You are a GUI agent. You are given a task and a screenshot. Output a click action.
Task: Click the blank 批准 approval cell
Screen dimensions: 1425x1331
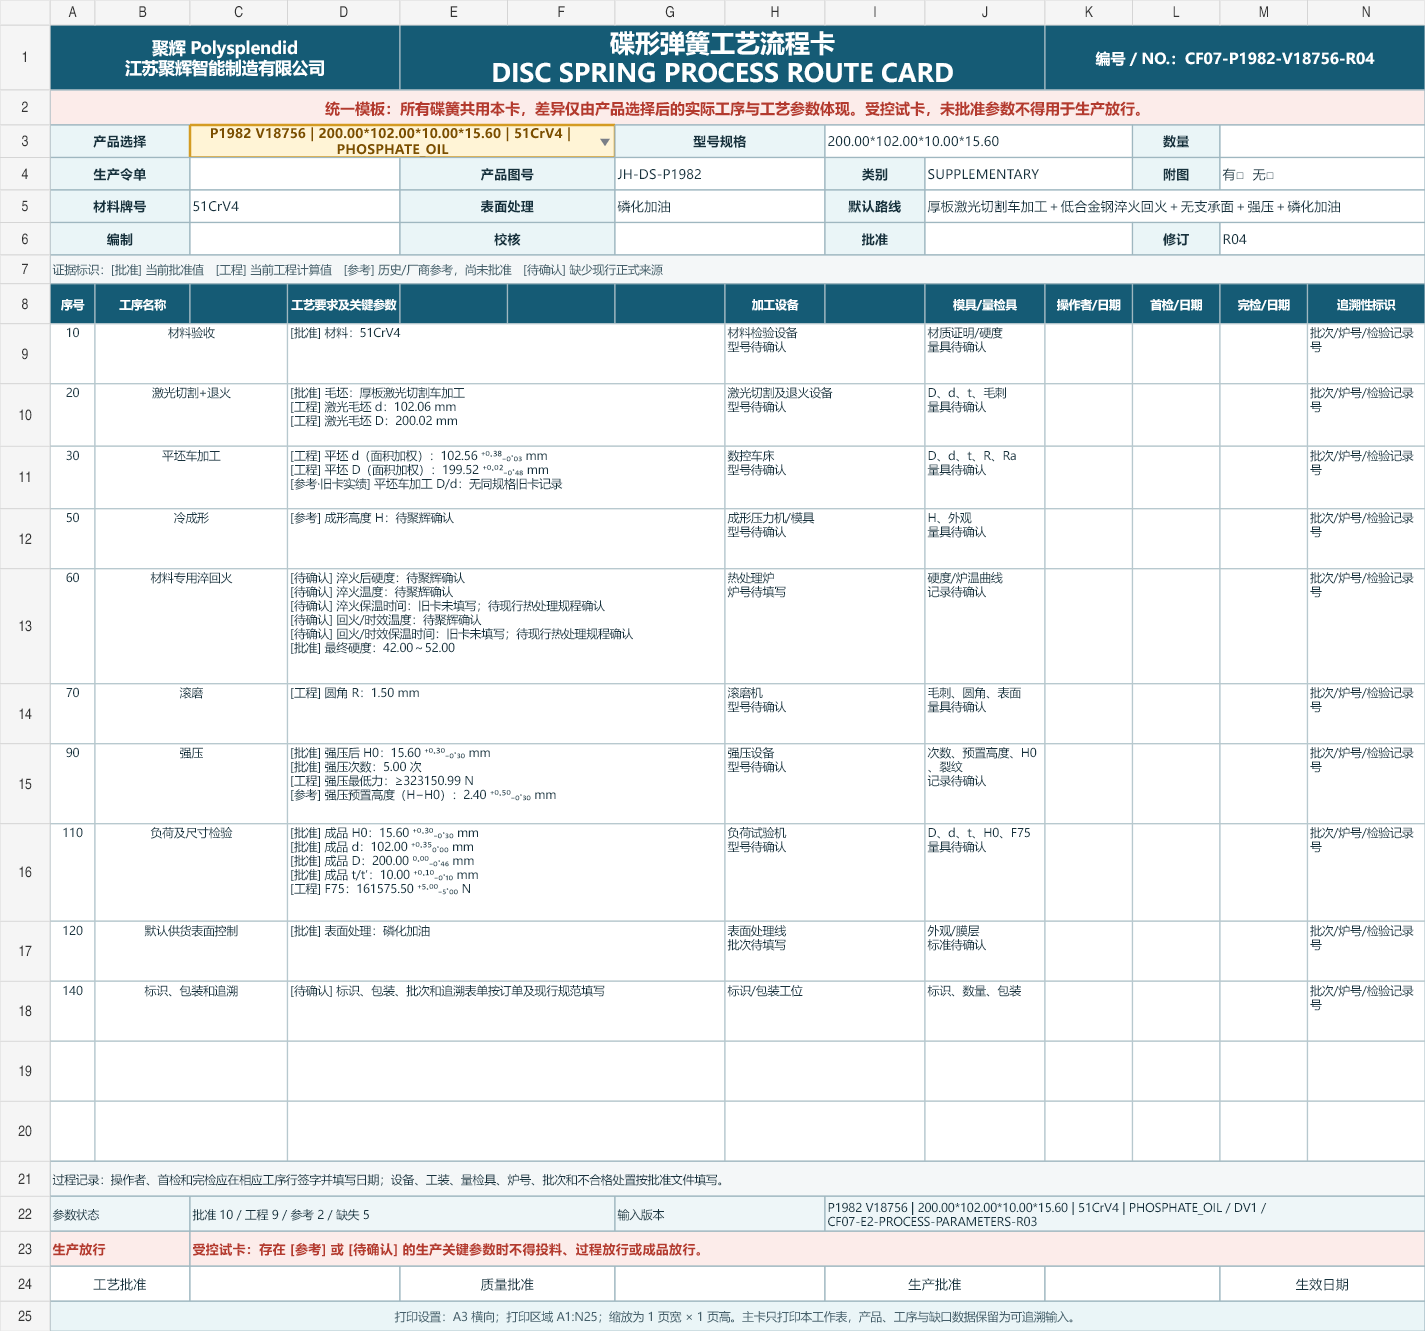(x=1028, y=239)
